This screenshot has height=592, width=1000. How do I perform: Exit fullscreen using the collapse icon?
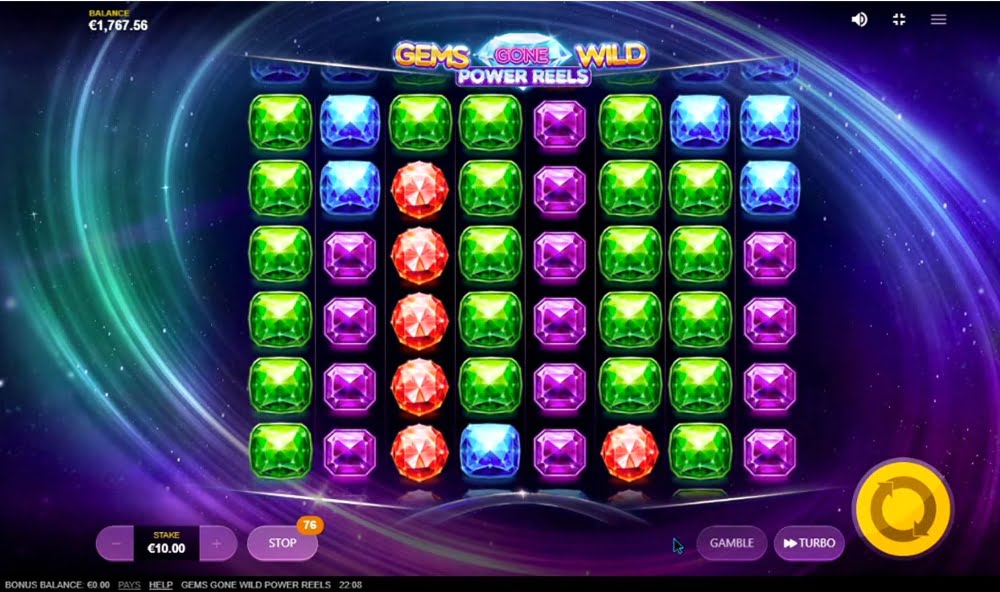(x=899, y=20)
